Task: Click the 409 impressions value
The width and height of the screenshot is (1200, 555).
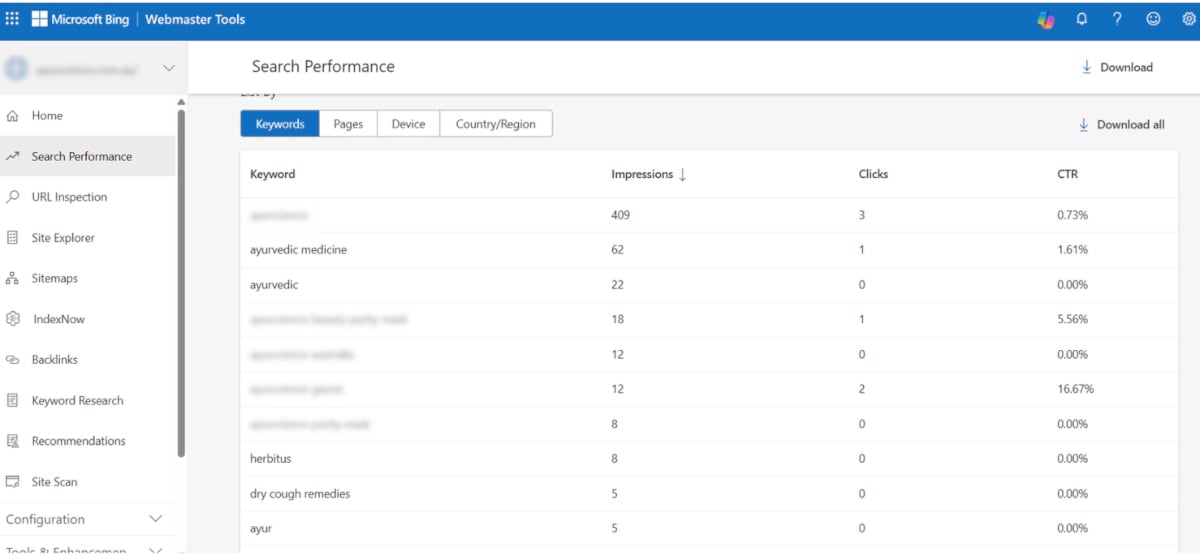Action: click(x=621, y=215)
